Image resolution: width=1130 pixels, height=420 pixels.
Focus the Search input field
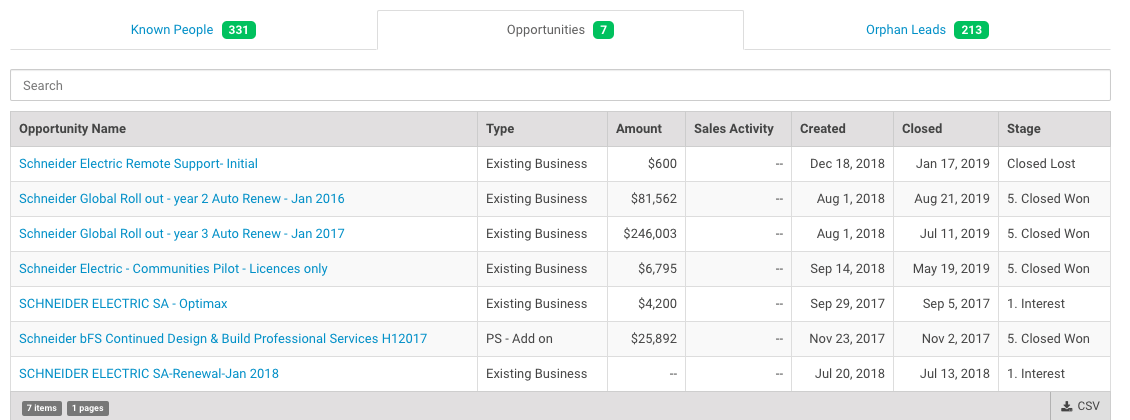[560, 85]
